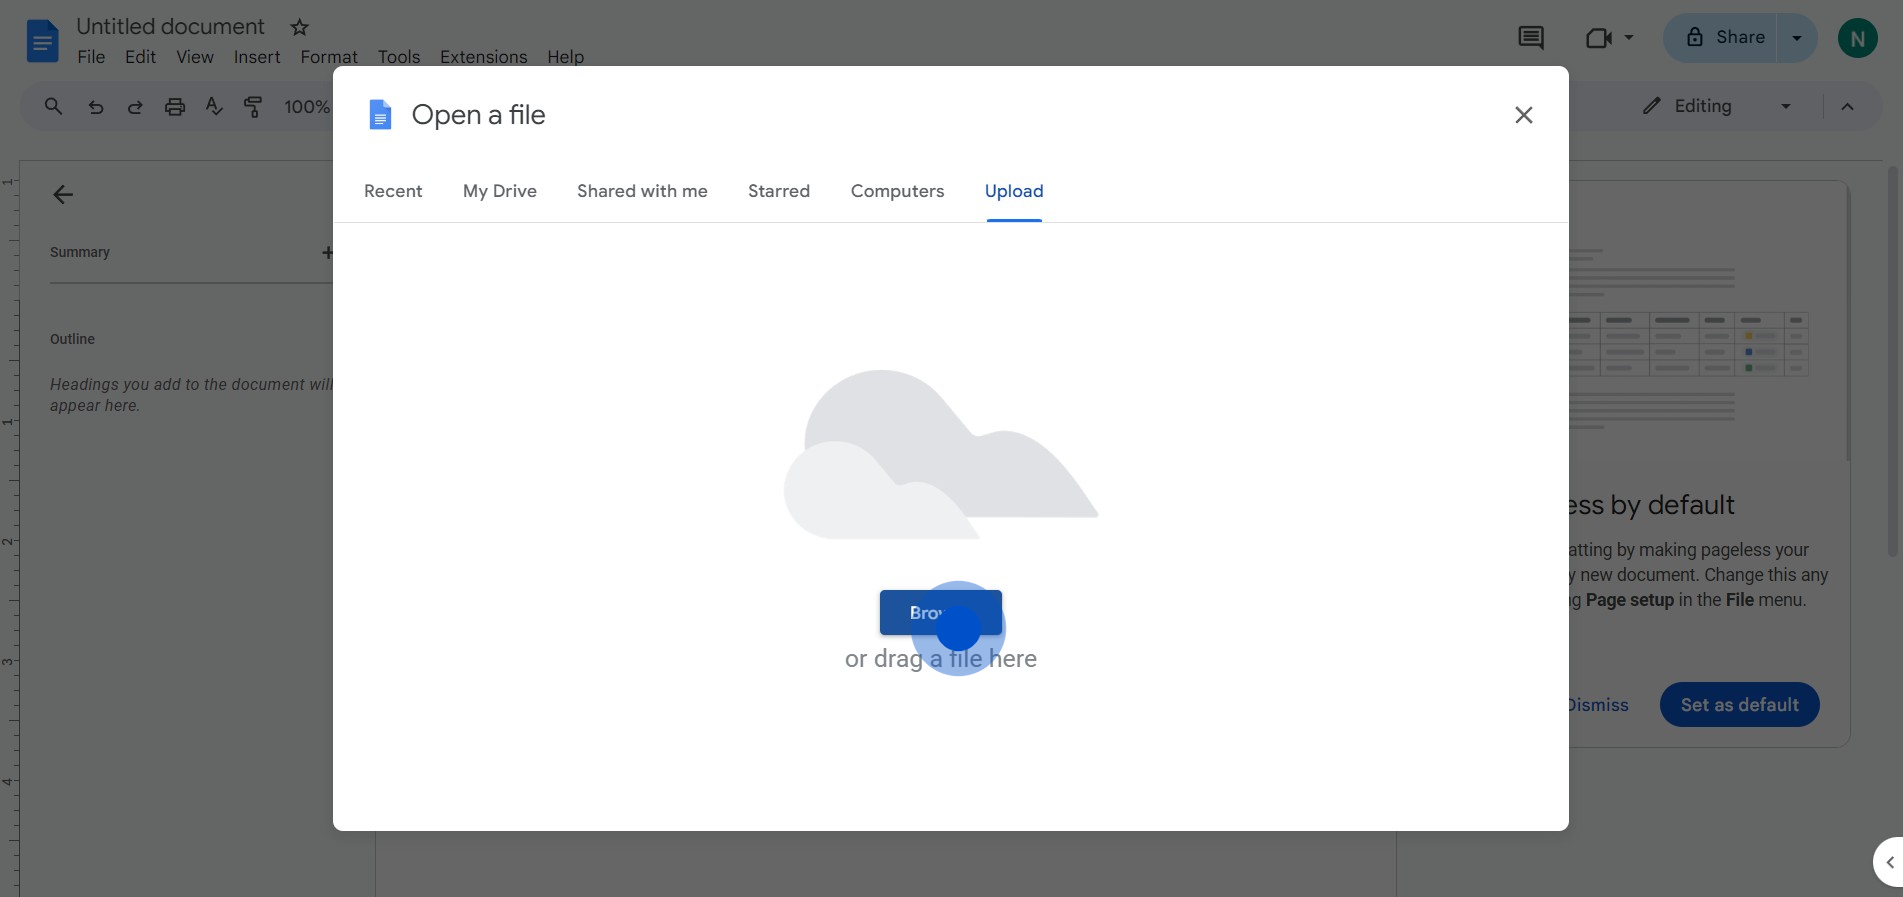Viewport: 1903px width, 897px height.
Task: Click the Browse button
Action: coord(941,612)
